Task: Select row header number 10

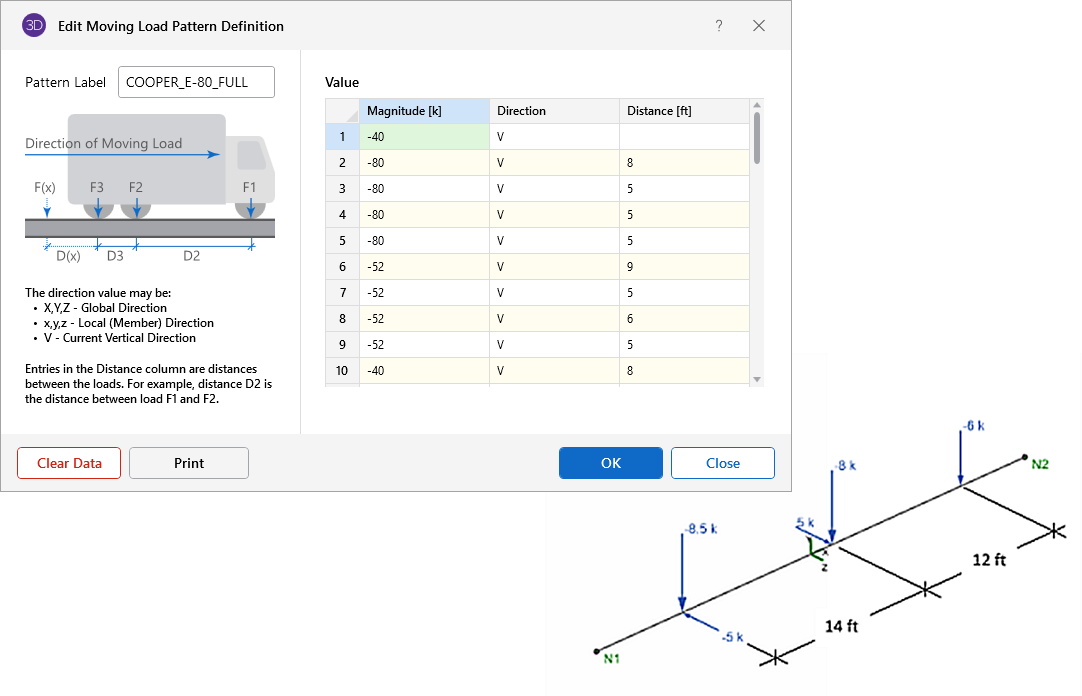Action: point(342,371)
